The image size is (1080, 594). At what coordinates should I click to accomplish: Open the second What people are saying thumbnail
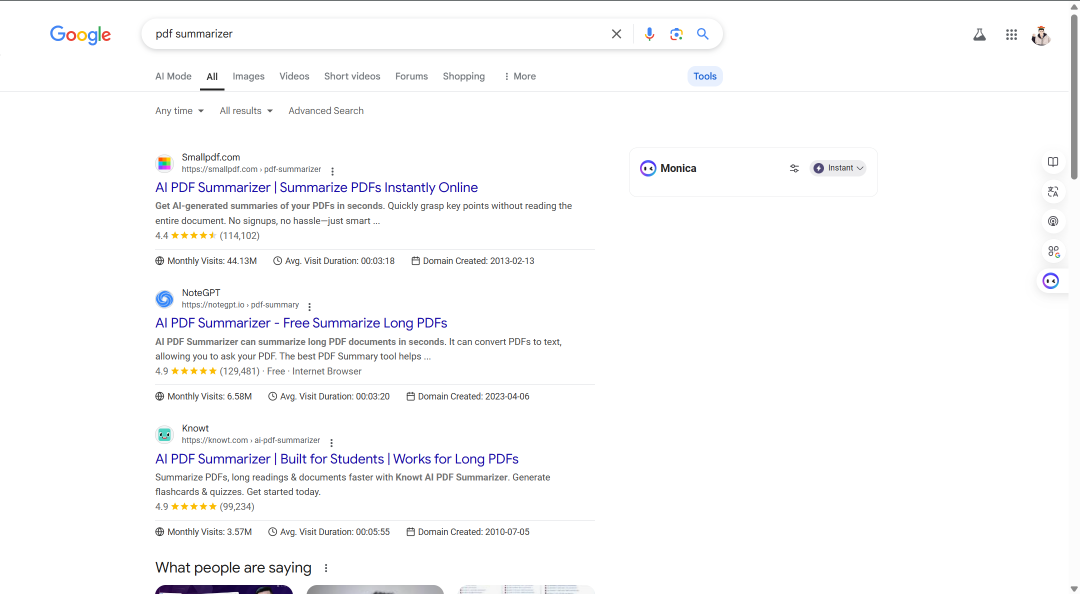coord(375,589)
